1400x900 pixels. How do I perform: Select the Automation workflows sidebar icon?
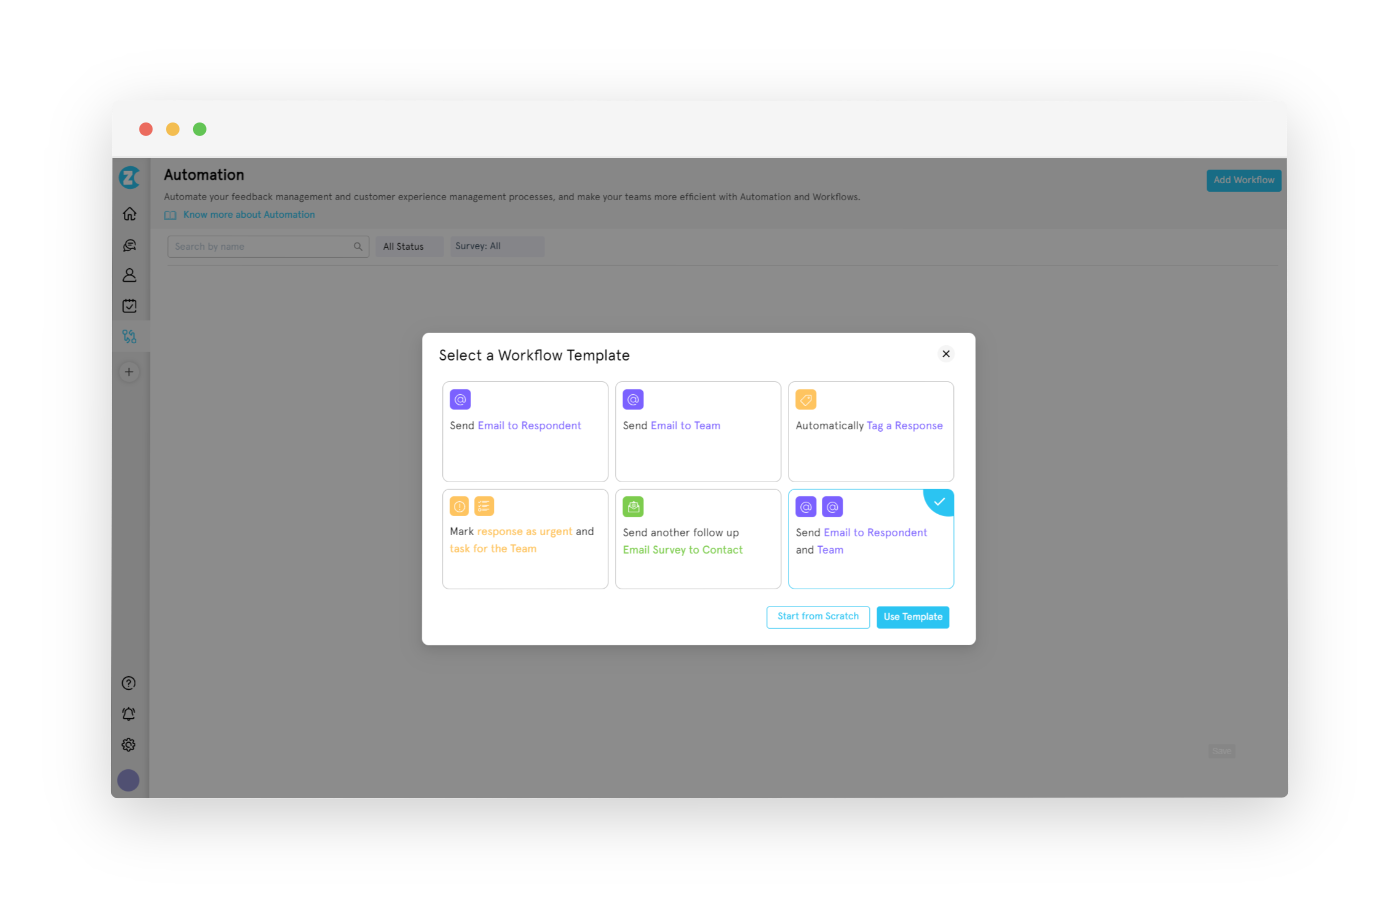click(129, 336)
